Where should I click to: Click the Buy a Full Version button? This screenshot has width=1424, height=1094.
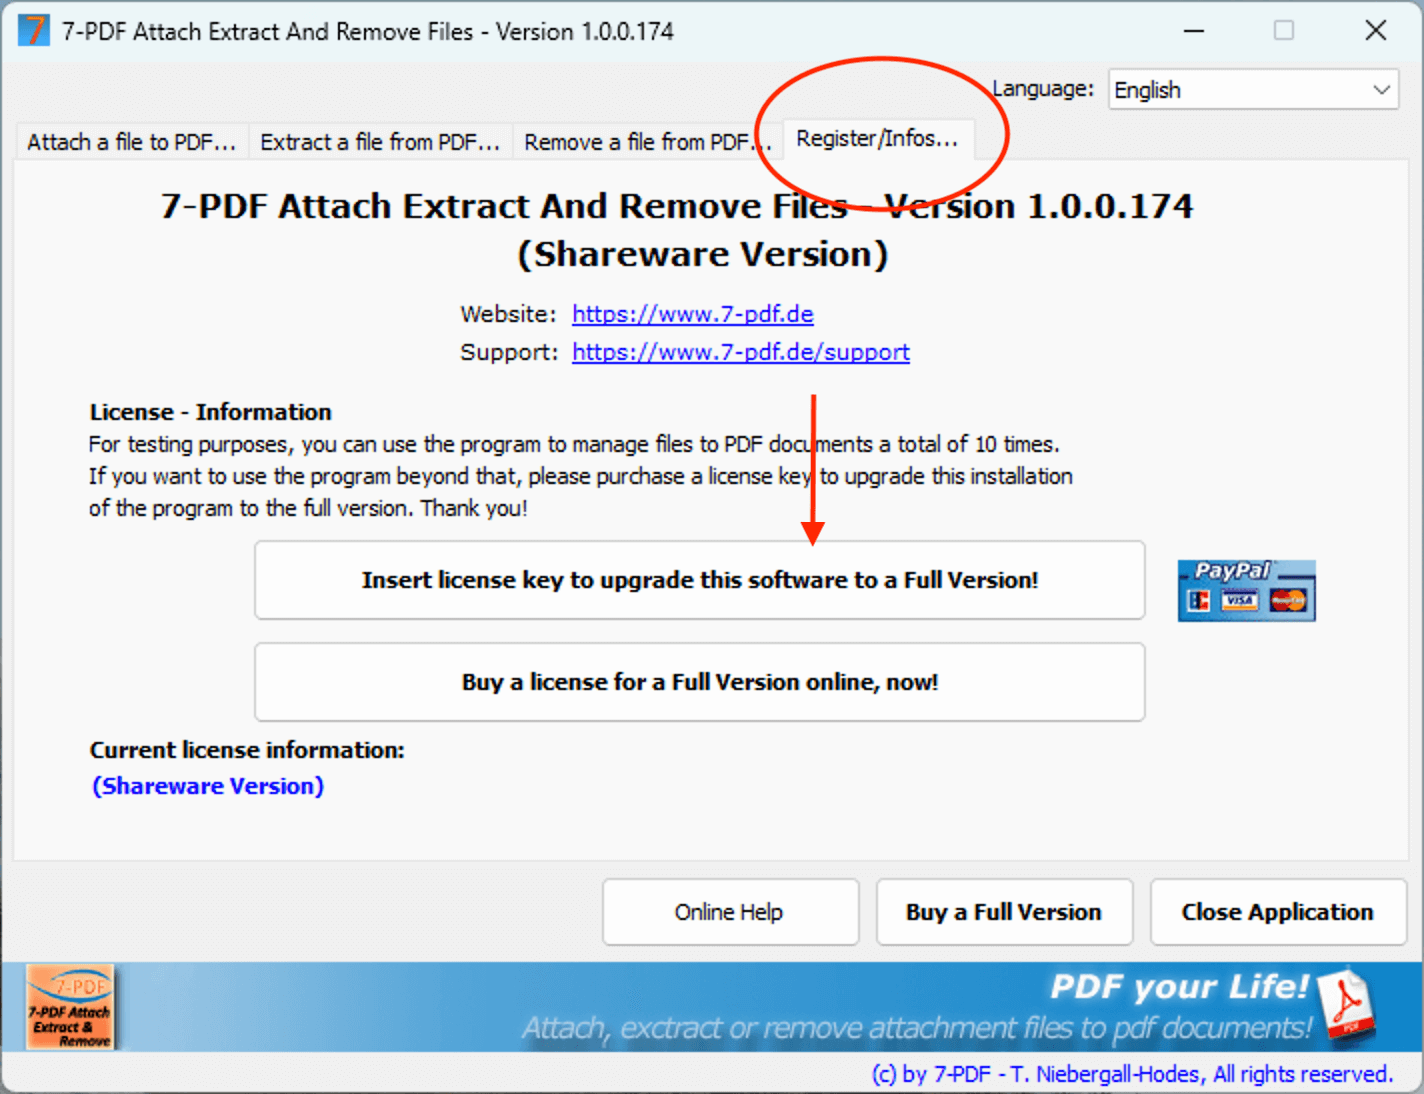[1004, 912]
